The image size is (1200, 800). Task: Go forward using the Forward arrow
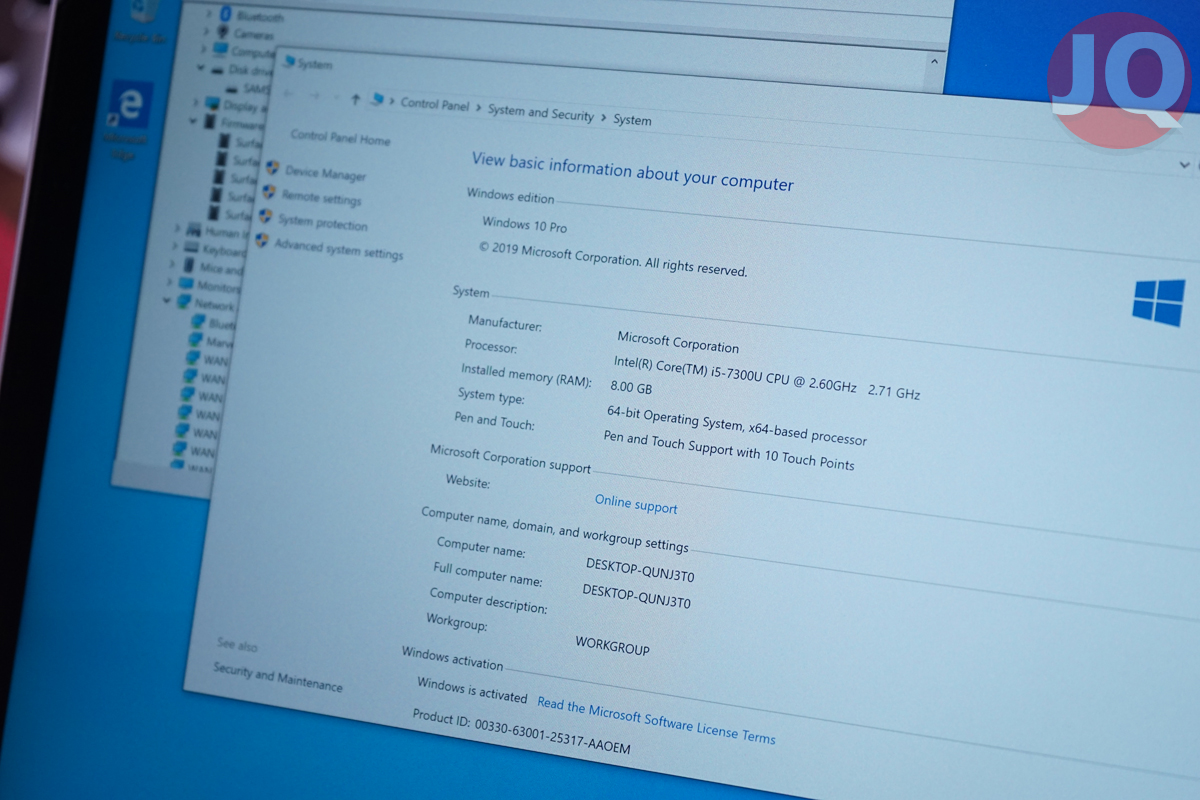[316, 95]
